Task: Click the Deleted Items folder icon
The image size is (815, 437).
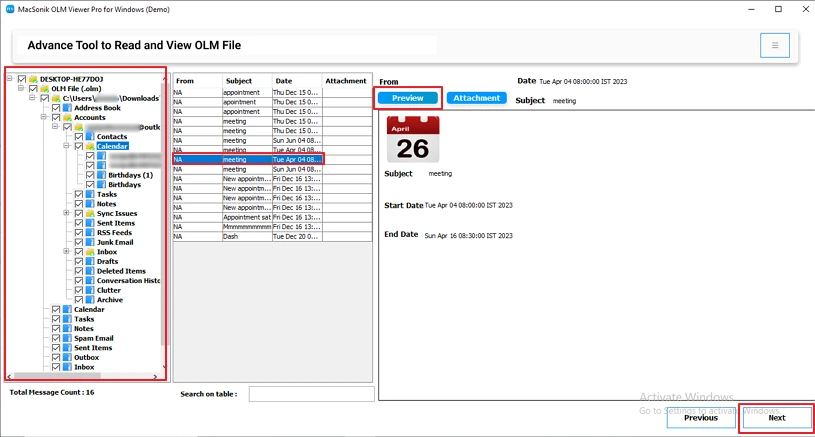Action: [x=90, y=271]
